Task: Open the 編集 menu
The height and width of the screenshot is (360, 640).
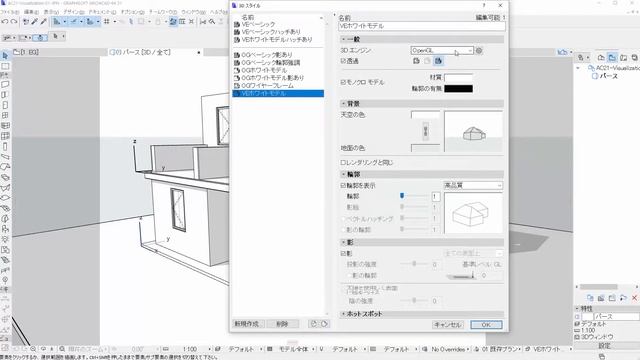Action: 31,12
